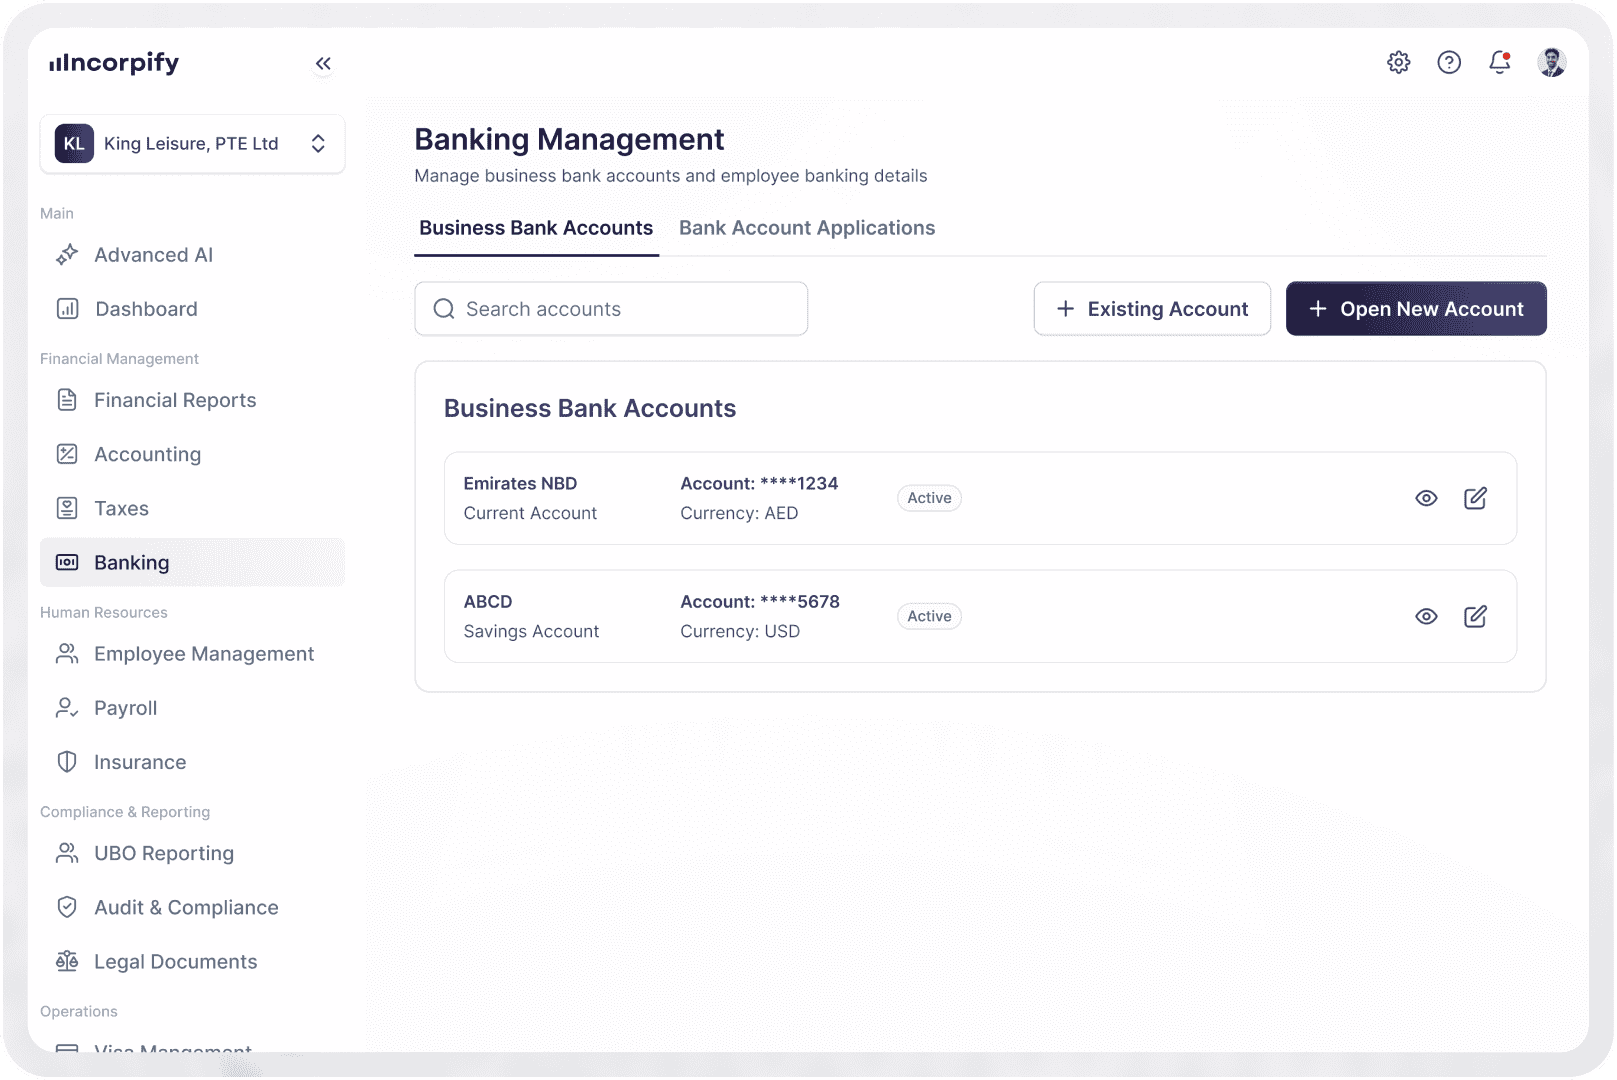Switch to Bank Account Applications tab
The image size is (1617, 1080).
(806, 227)
